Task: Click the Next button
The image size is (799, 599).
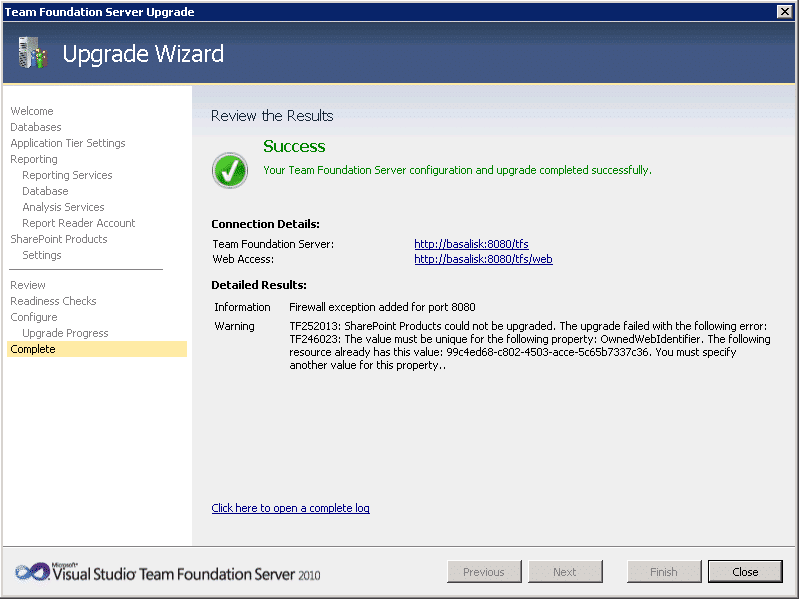Action: 565,571
